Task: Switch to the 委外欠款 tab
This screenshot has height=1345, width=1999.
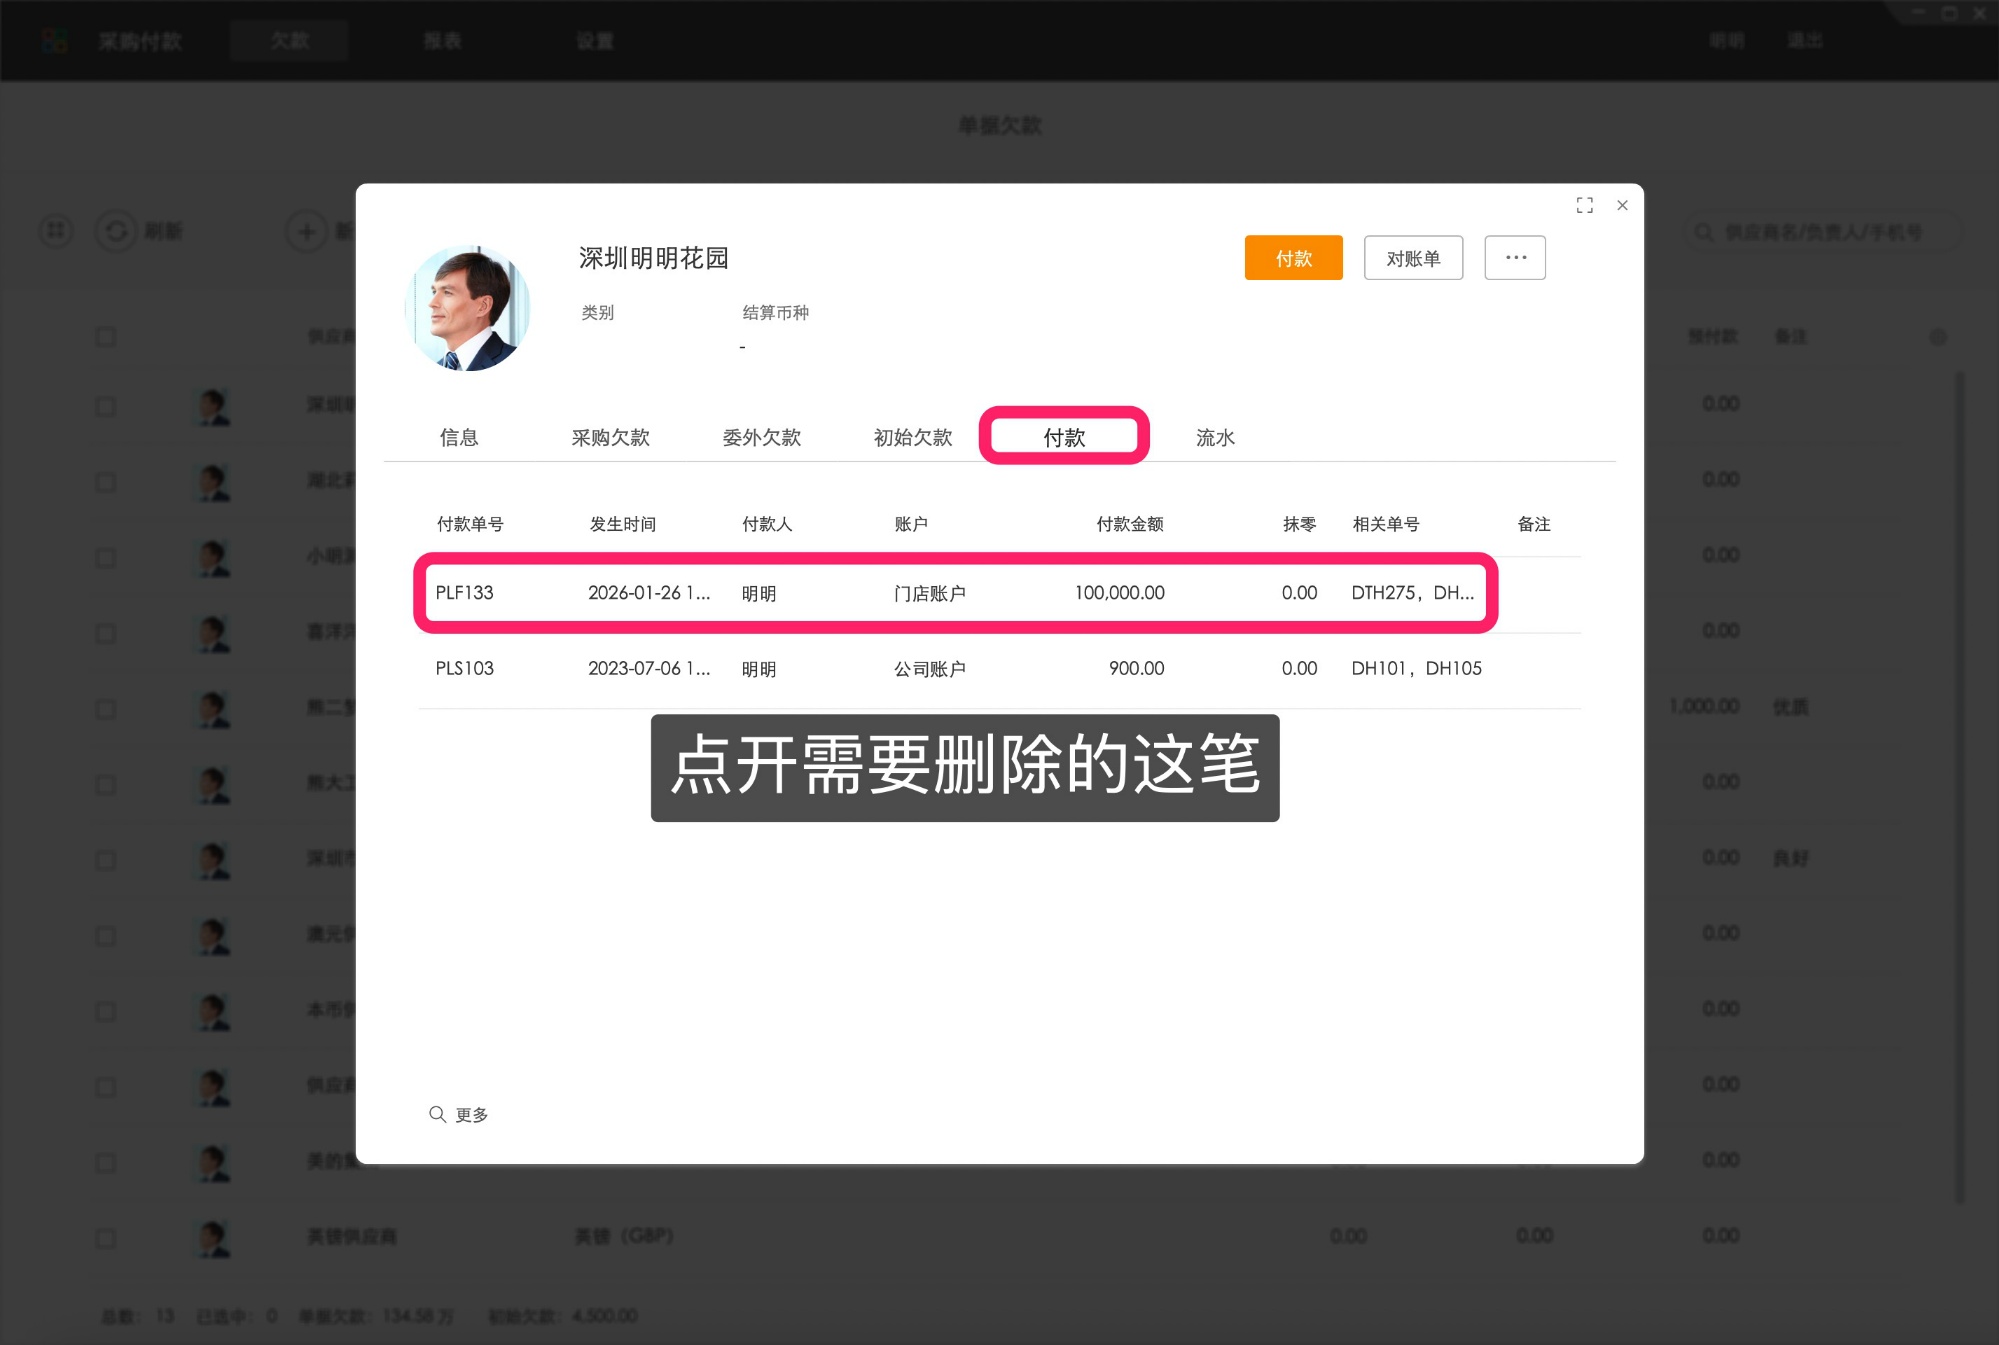Action: [762, 437]
